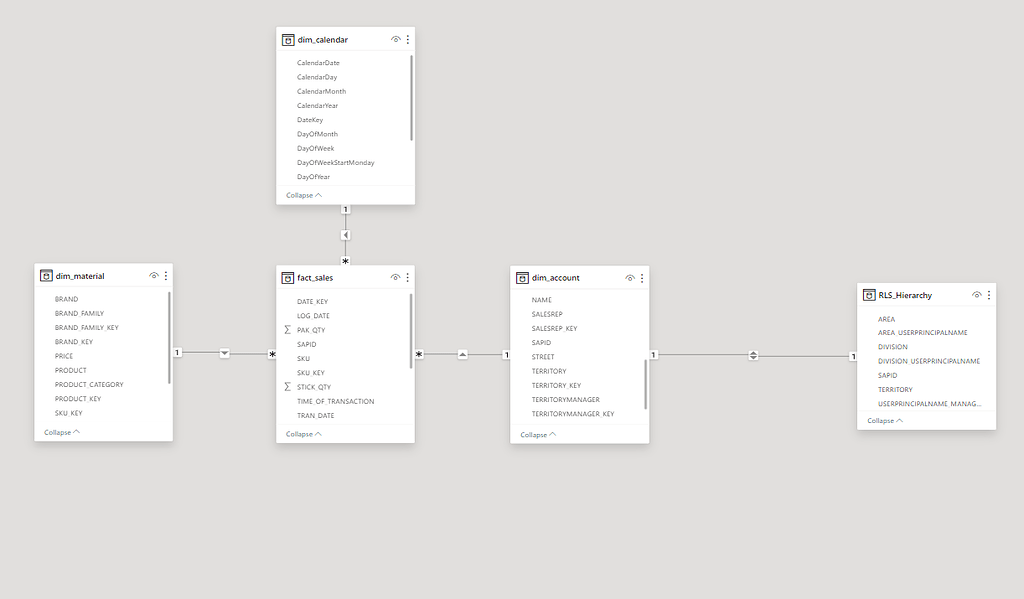Image resolution: width=1024 pixels, height=599 pixels.
Task: Toggle the eye icon on fact_sales
Action: tap(393, 277)
